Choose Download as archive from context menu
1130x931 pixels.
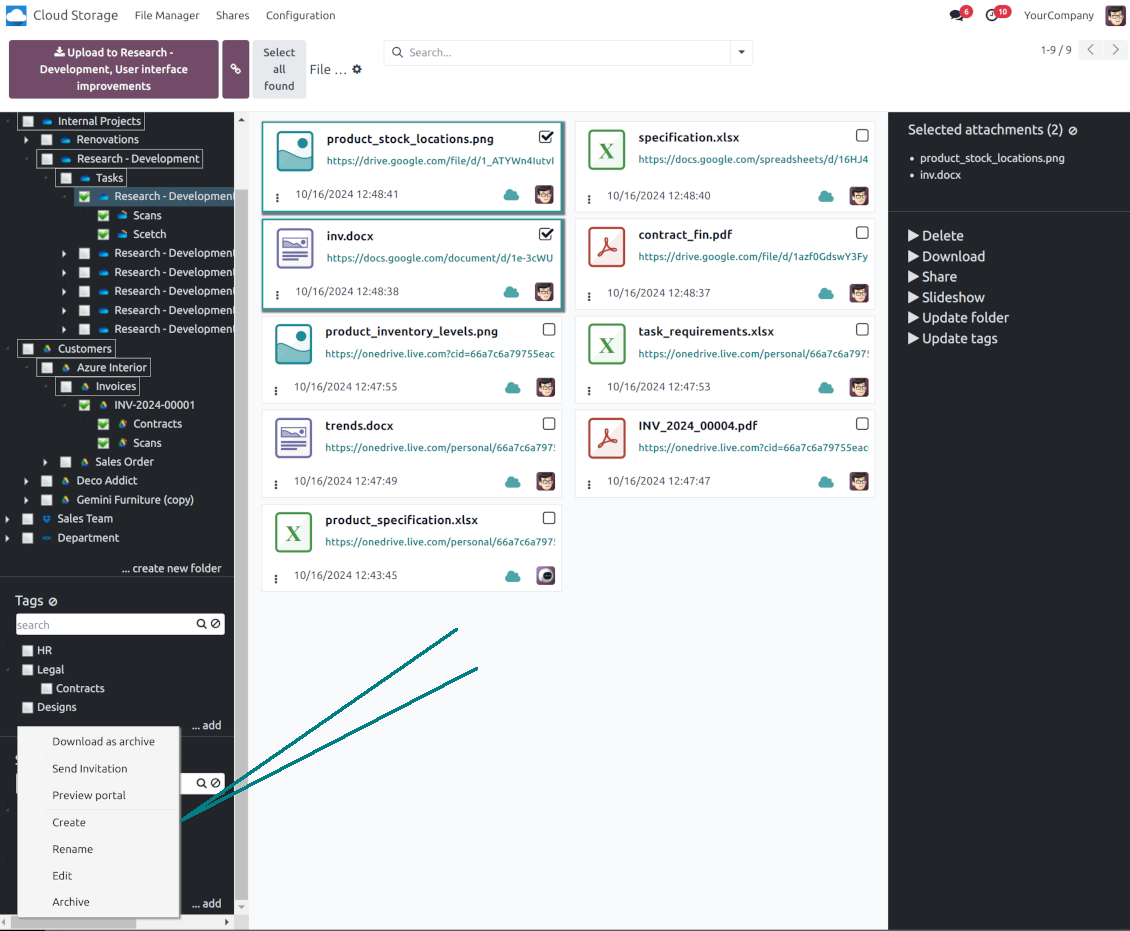click(103, 742)
